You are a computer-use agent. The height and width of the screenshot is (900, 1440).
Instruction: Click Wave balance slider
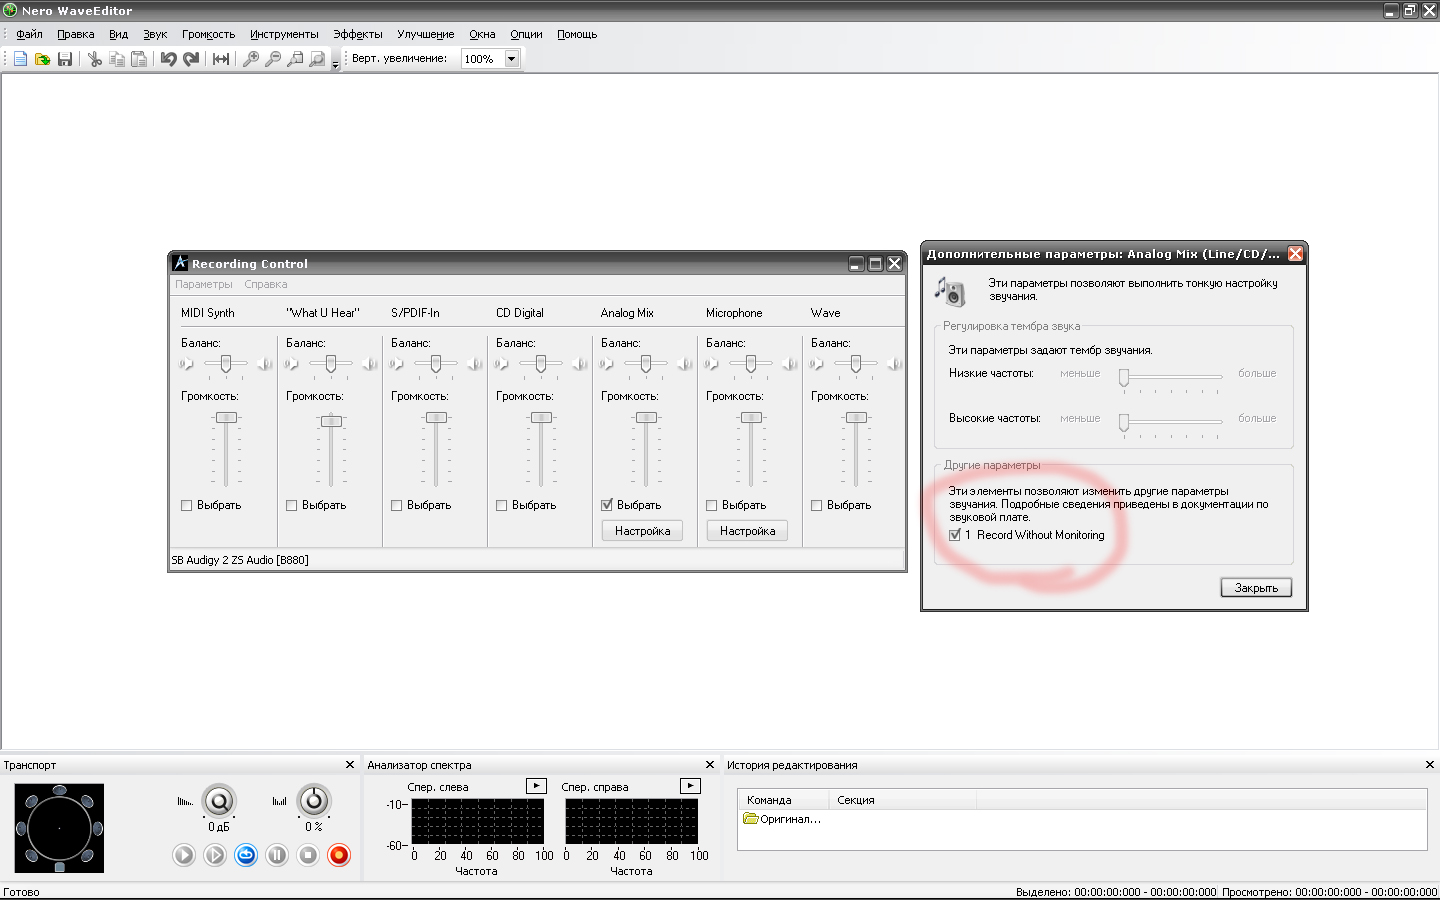856,364
